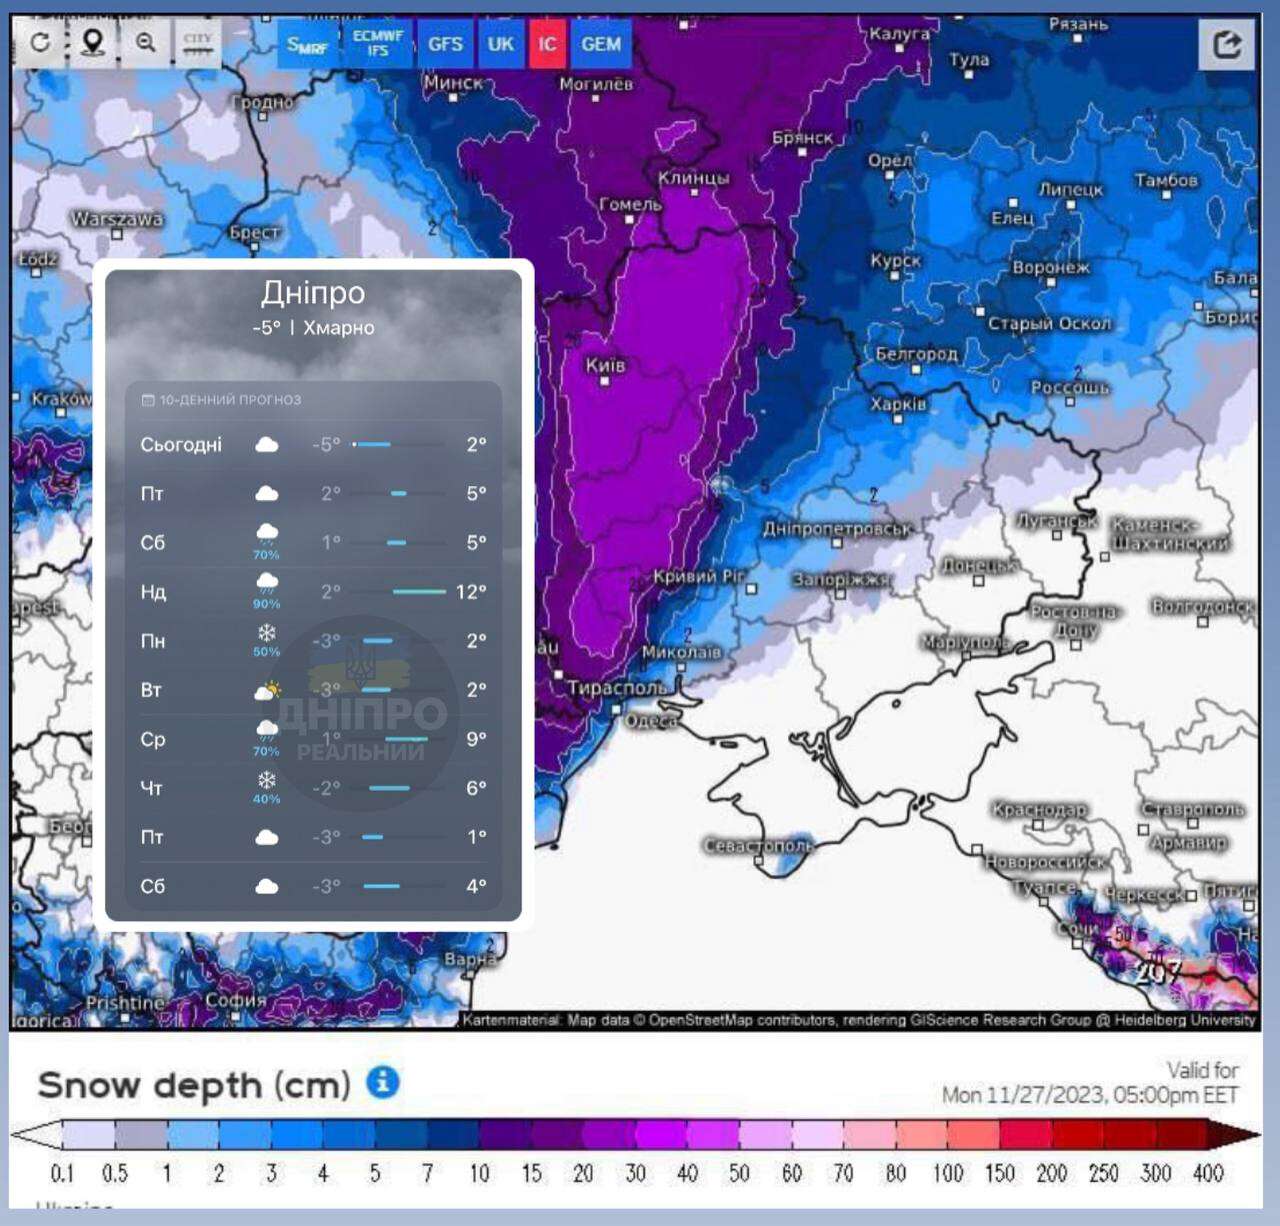This screenshot has width=1280, height=1226.
Task: Click the magnifier zoom icon
Action: pyautogui.click(x=146, y=42)
